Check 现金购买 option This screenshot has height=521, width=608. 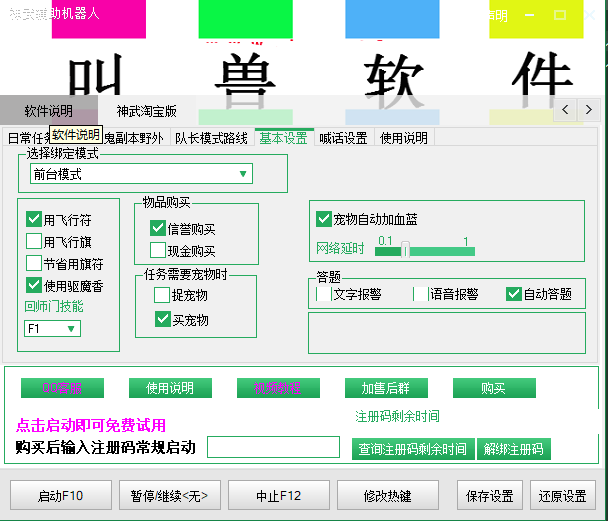click(x=158, y=250)
